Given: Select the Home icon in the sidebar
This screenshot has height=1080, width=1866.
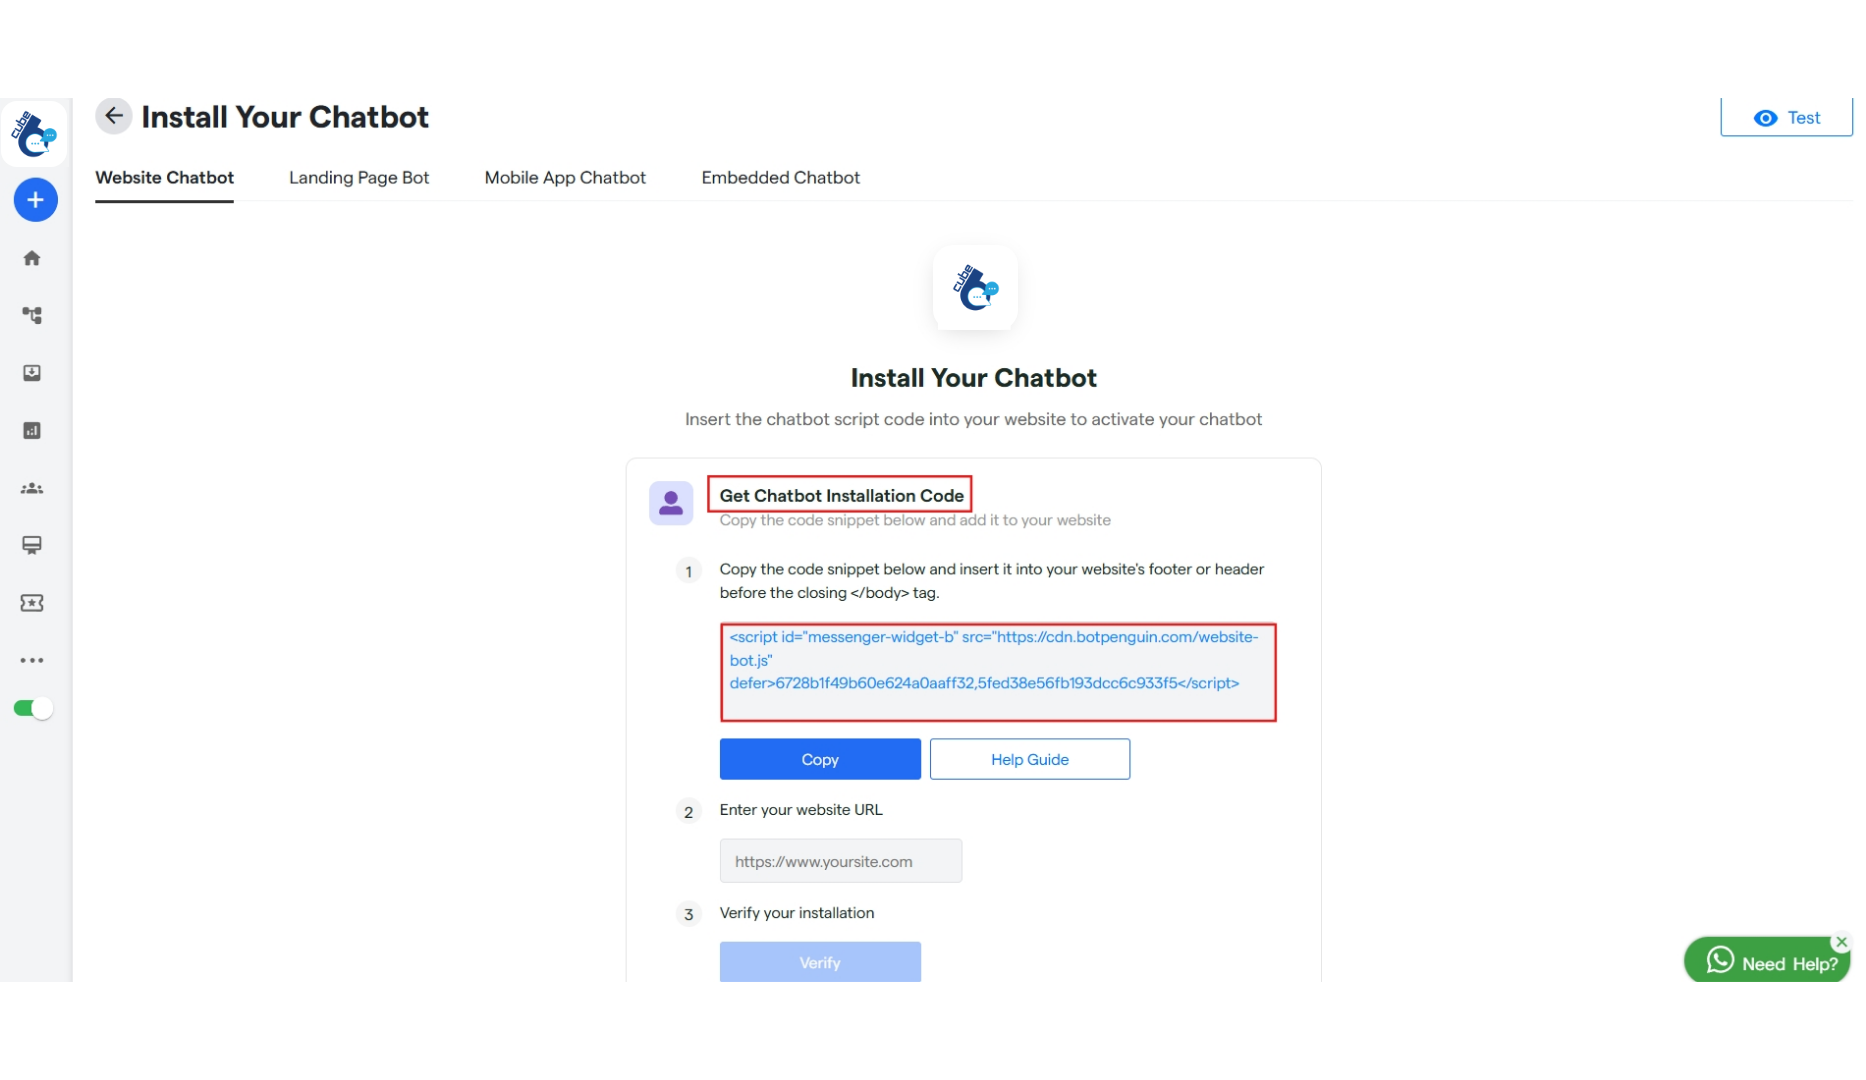Looking at the screenshot, I should pos(32,258).
